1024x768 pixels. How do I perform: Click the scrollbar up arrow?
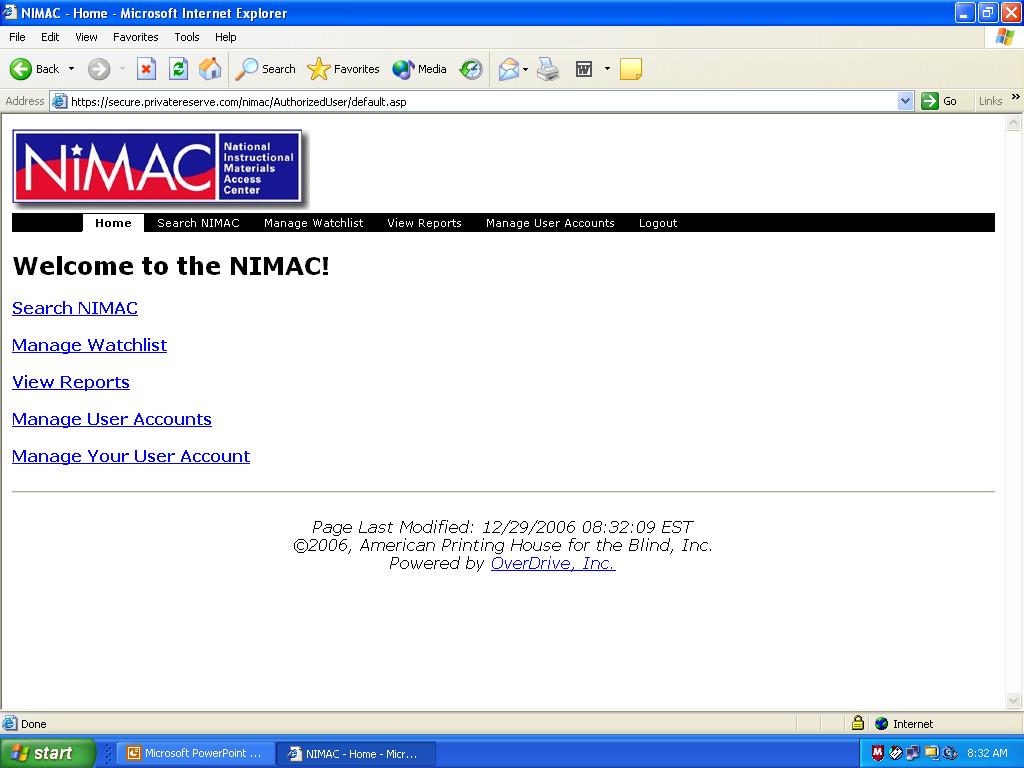click(1014, 122)
